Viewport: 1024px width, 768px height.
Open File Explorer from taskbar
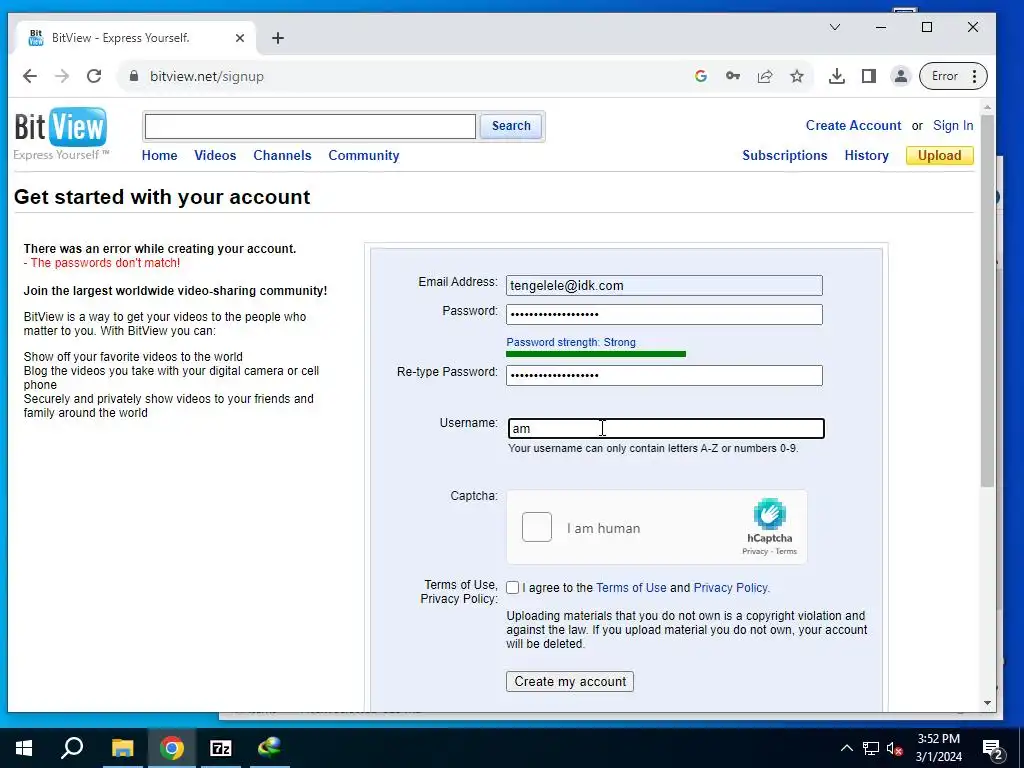pos(122,748)
